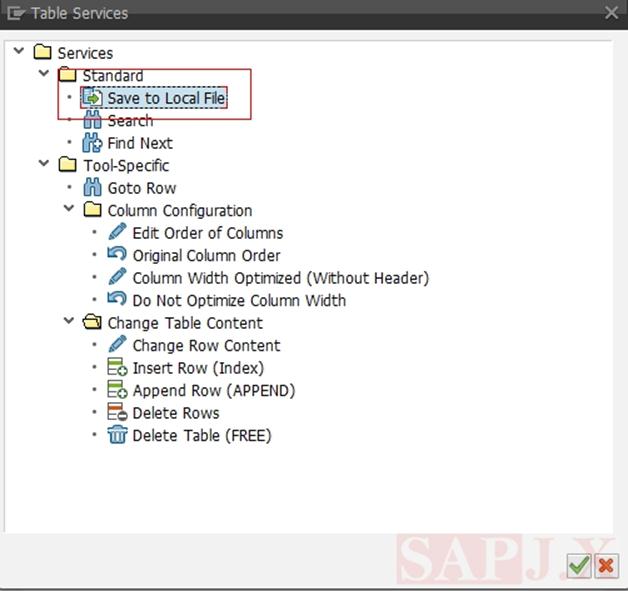Viewport: 628px width, 591px height.
Task: Click pencil icon for Column Width Optimized
Action: click(x=117, y=277)
